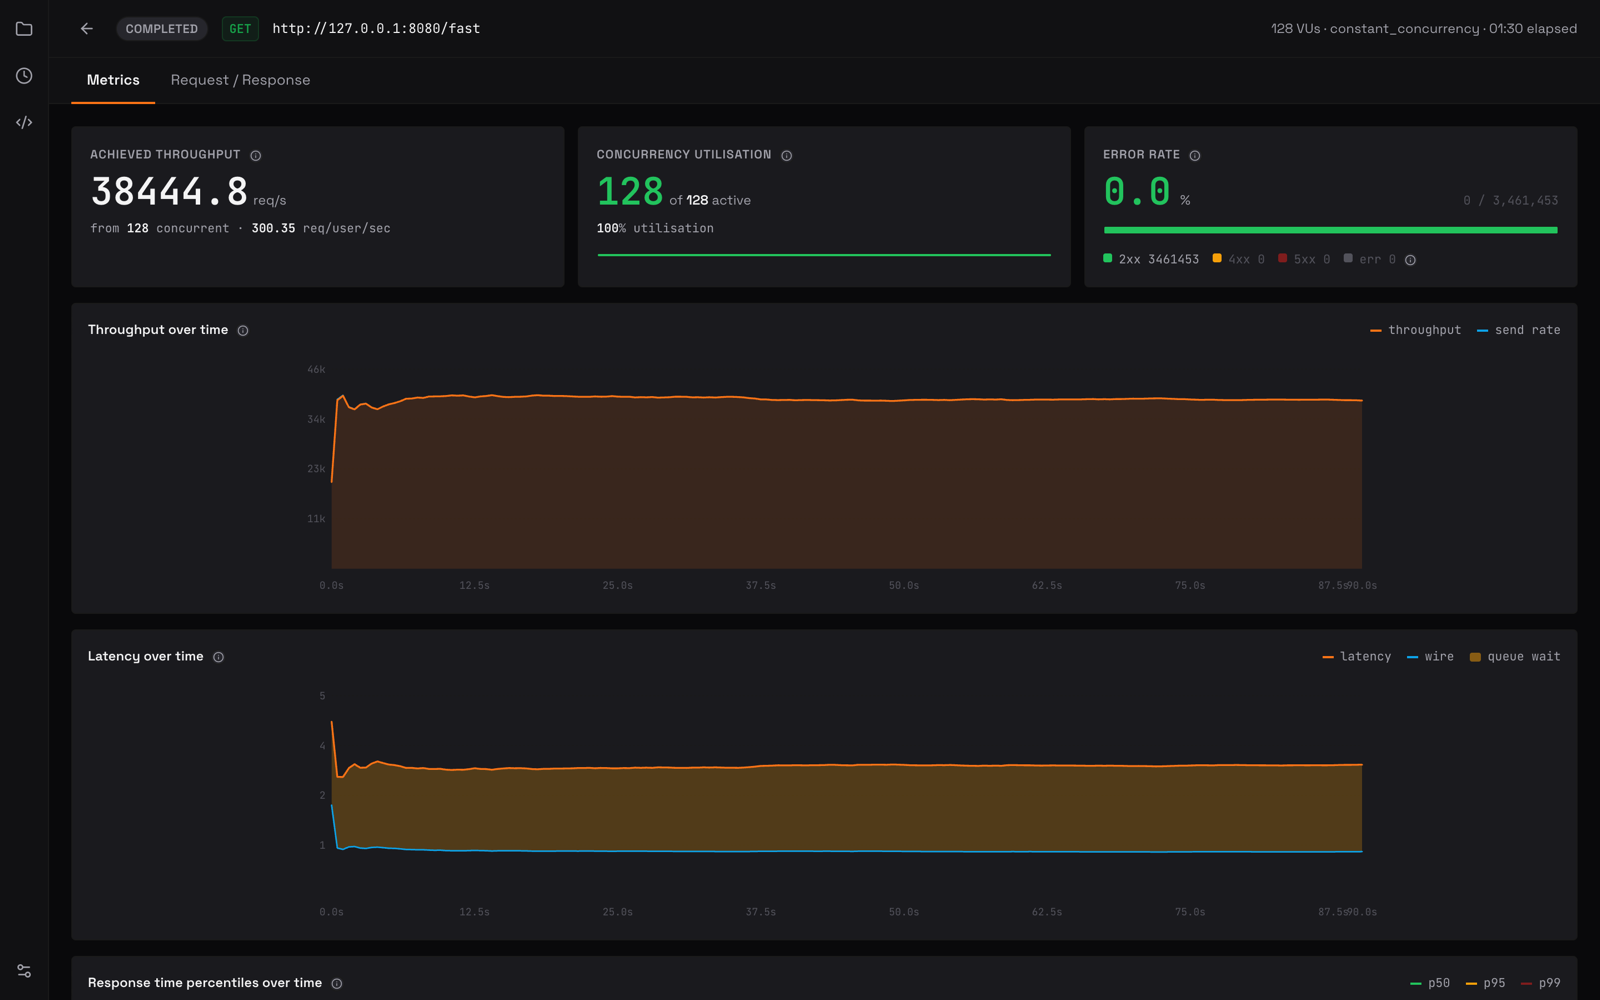This screenshot has height=1000, width=1600.
Task: Toggle the wire legend series
Action: coord(1430,657)
